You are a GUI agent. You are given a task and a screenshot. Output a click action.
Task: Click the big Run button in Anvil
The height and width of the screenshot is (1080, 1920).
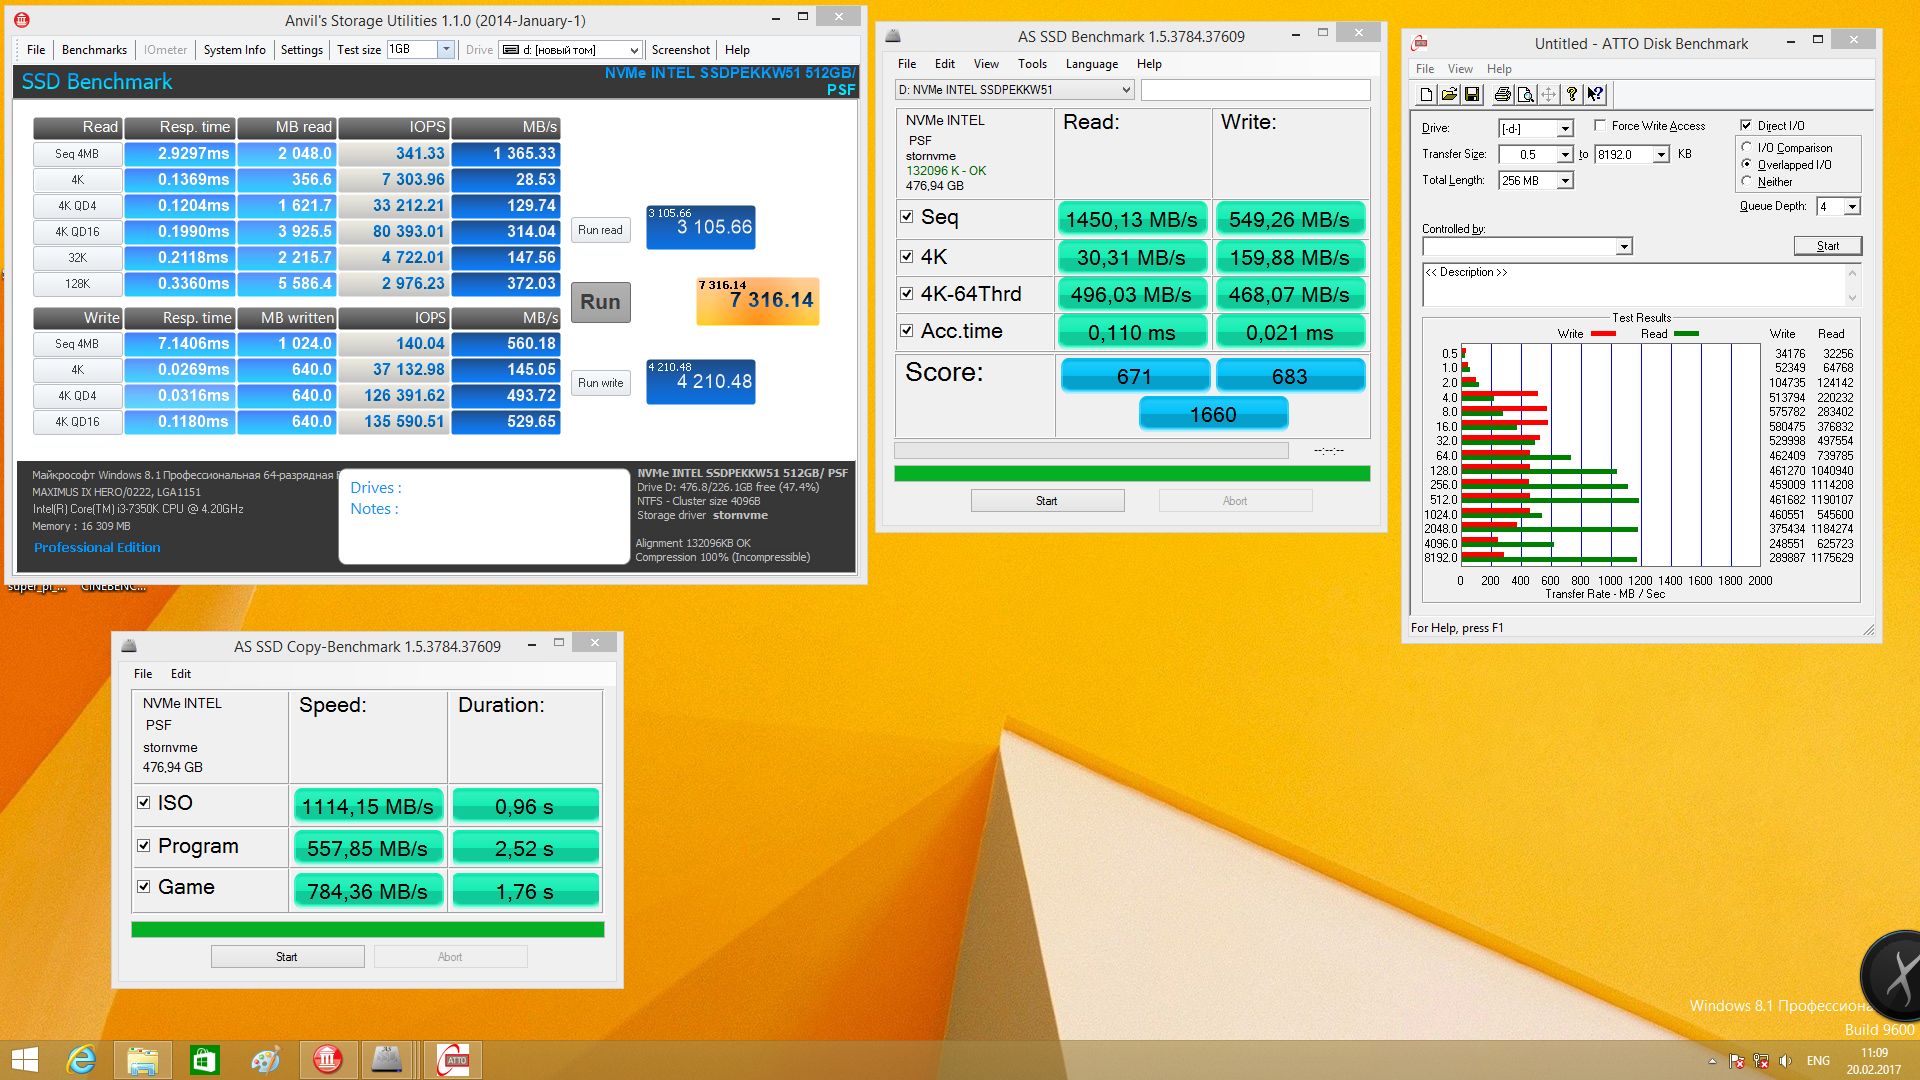point(601,302)
